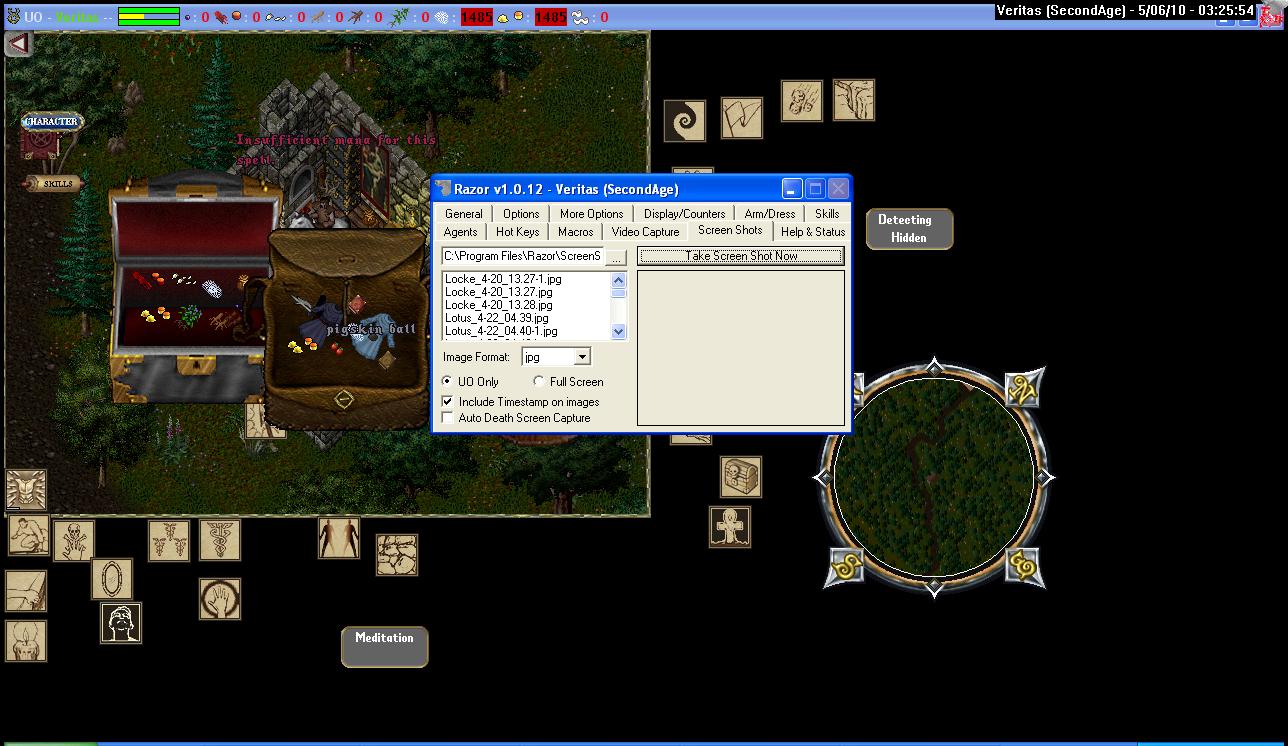
Task: Select the Full Screen radio button
Action: click(540, 382)
